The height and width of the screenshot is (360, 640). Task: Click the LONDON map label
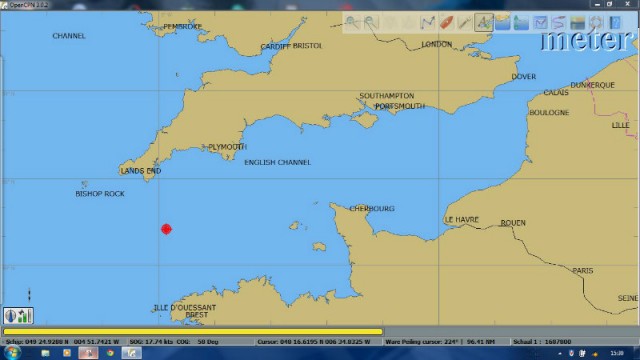pos(436,44)
